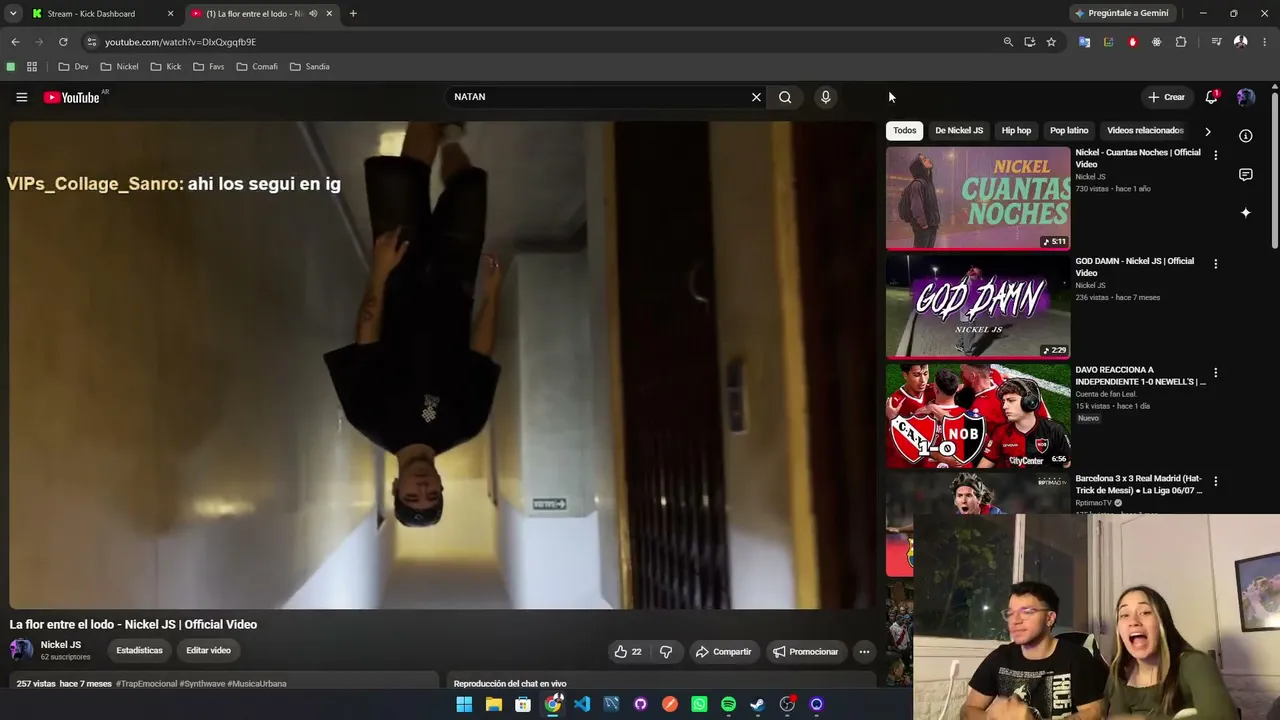Open options for DAVO REACCIONA video
This screenshot has height=720, width=1280.
point(1215,373)
